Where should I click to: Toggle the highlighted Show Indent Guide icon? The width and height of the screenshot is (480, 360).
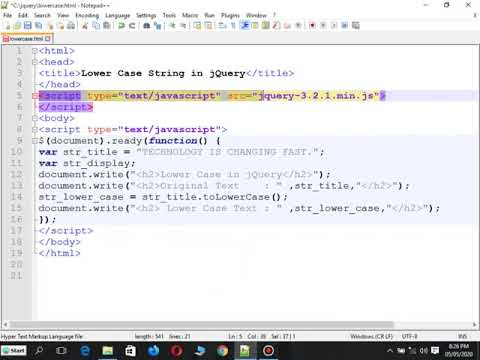click(x=244, y=26)
